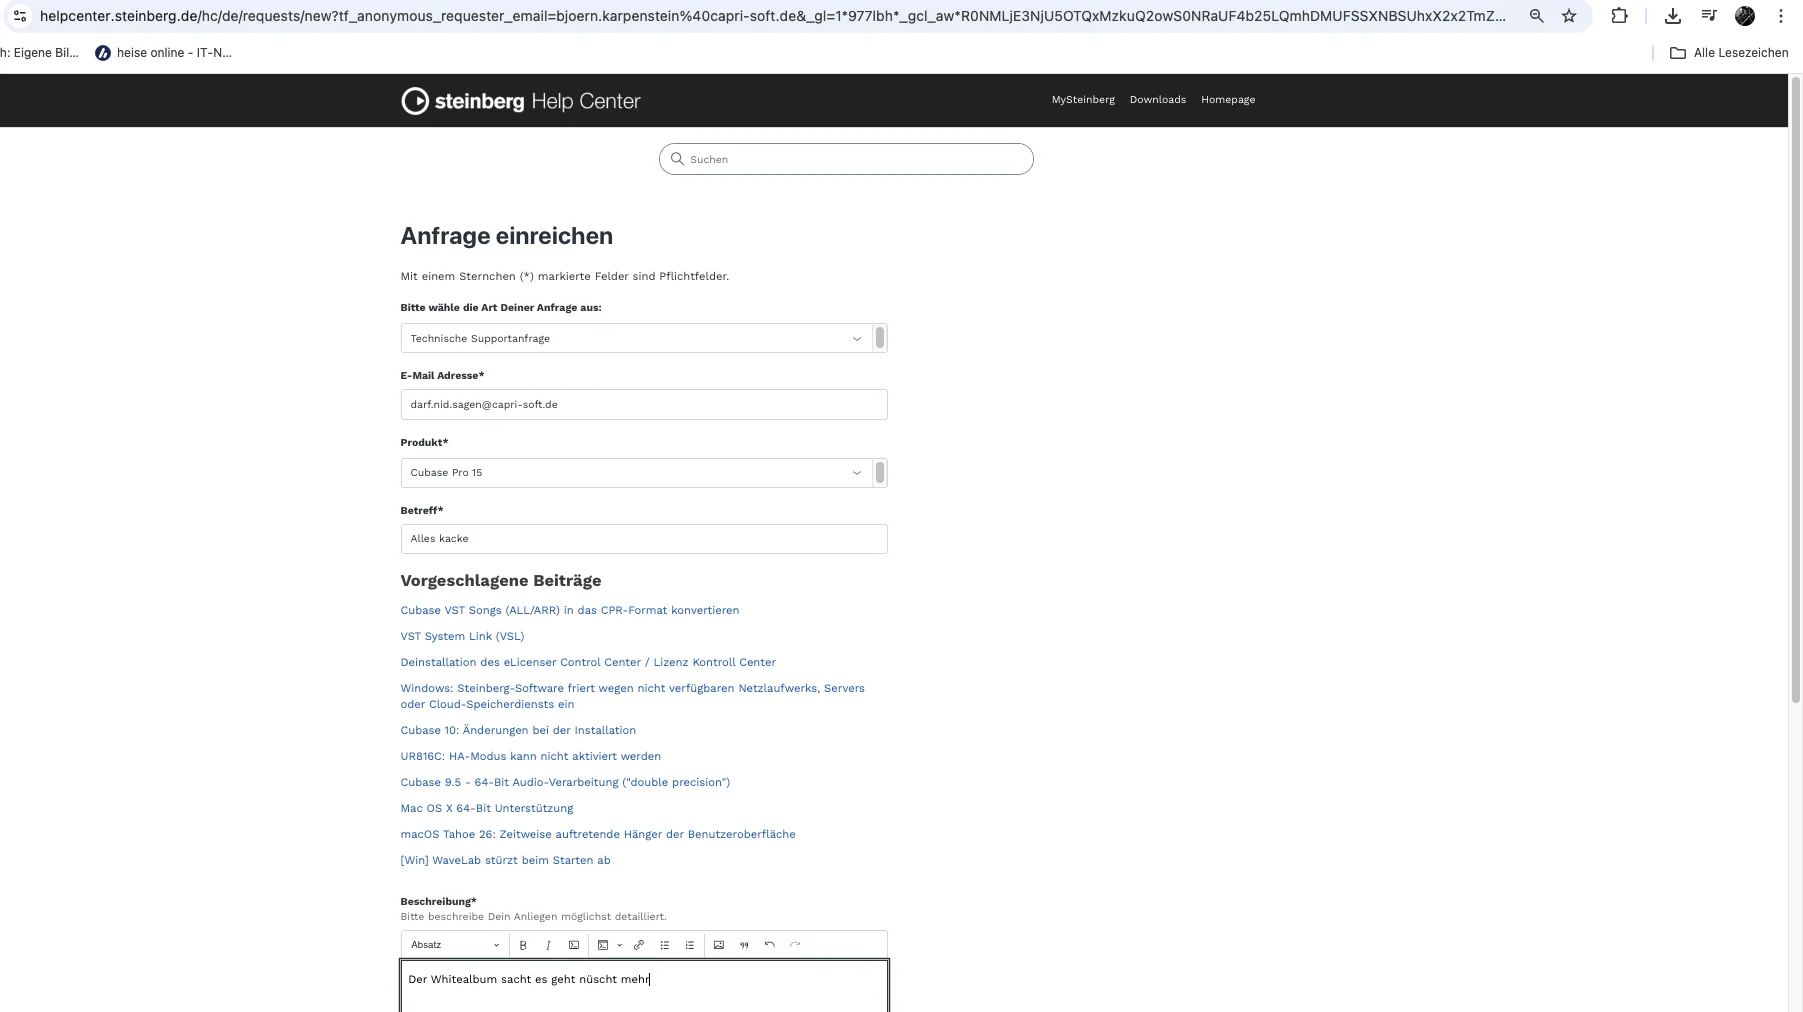This screenshot has height=1012, width=1803.
Task: Undo last edit in description editor
Action: click(770, 945)
